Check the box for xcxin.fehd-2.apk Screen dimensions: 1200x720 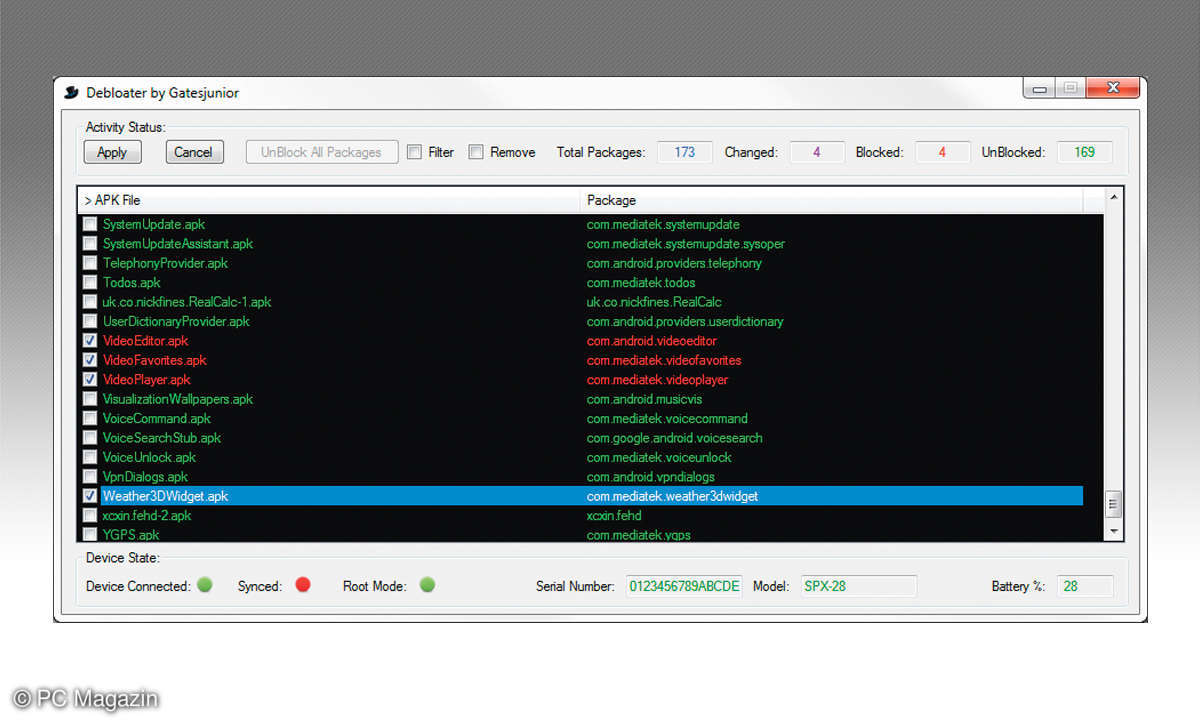90,516
